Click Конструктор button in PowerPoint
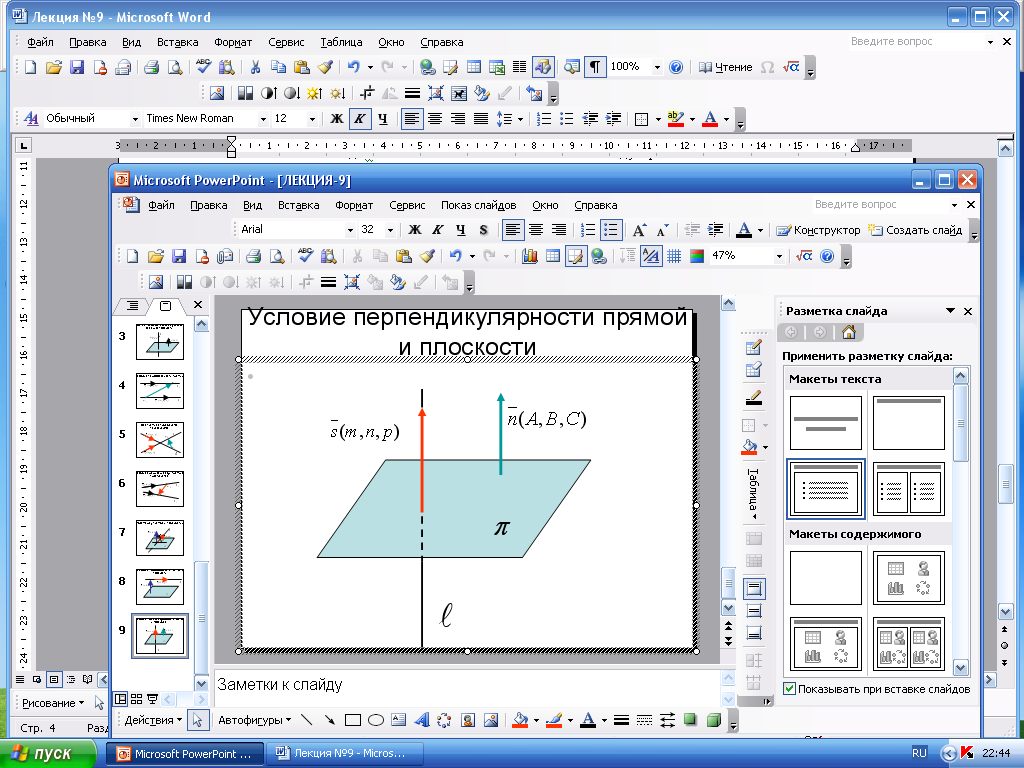This screenshot has height=768, width=1024. 818,230
